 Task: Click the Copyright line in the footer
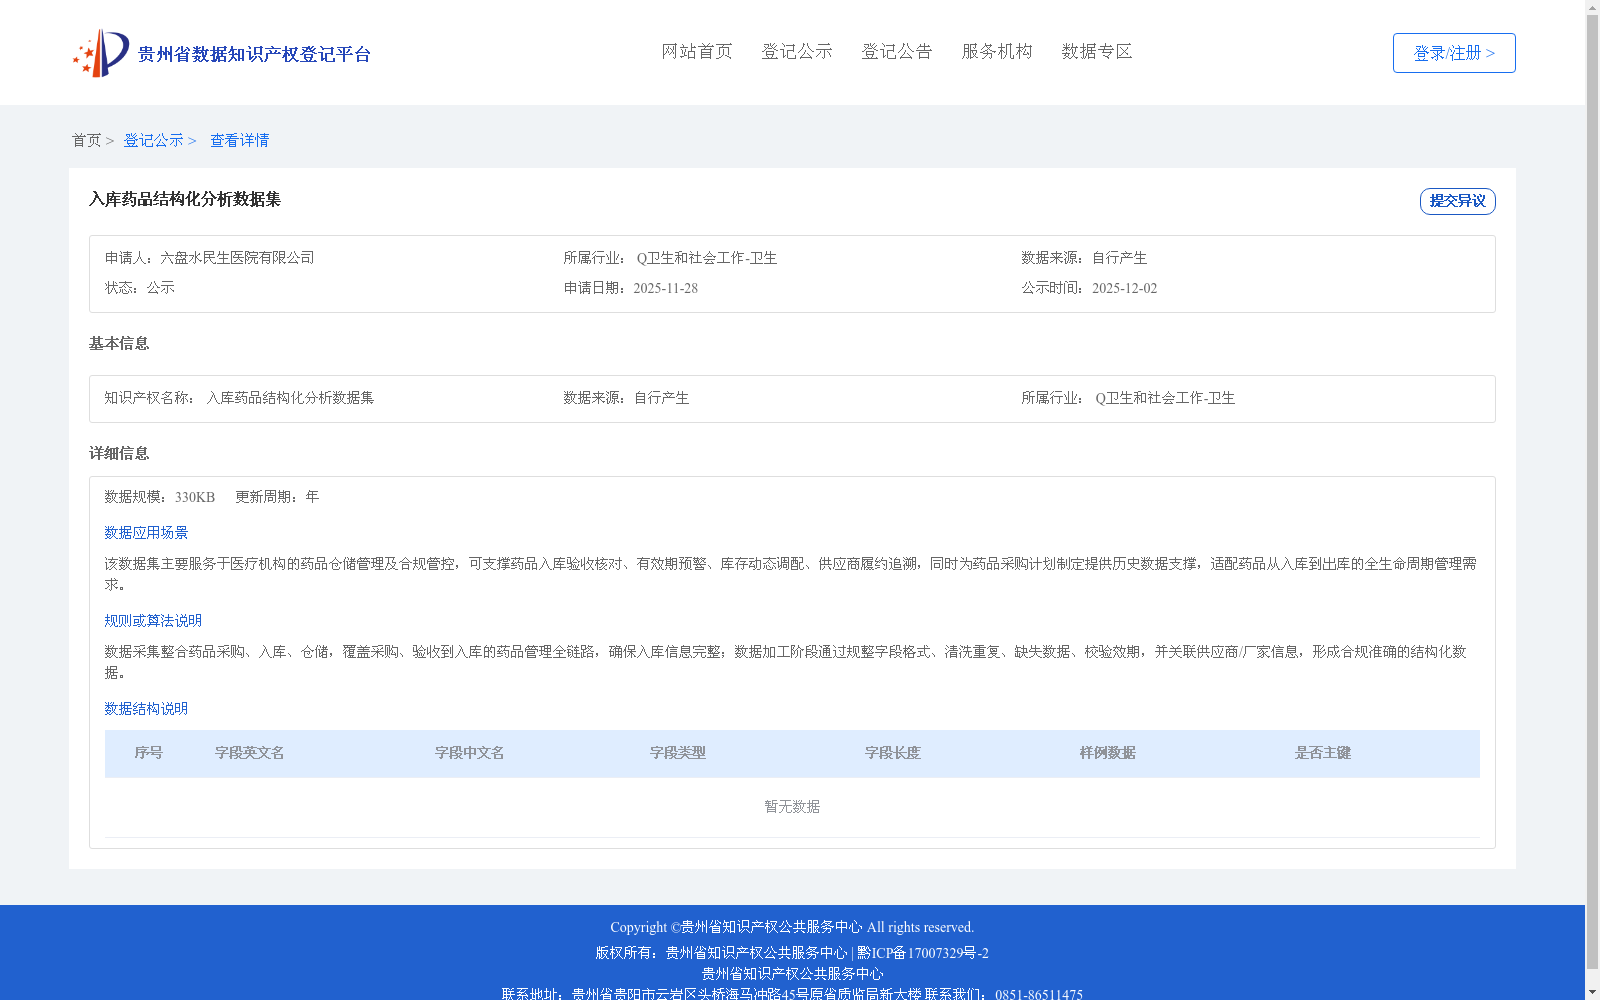click(x=792, y=927)
